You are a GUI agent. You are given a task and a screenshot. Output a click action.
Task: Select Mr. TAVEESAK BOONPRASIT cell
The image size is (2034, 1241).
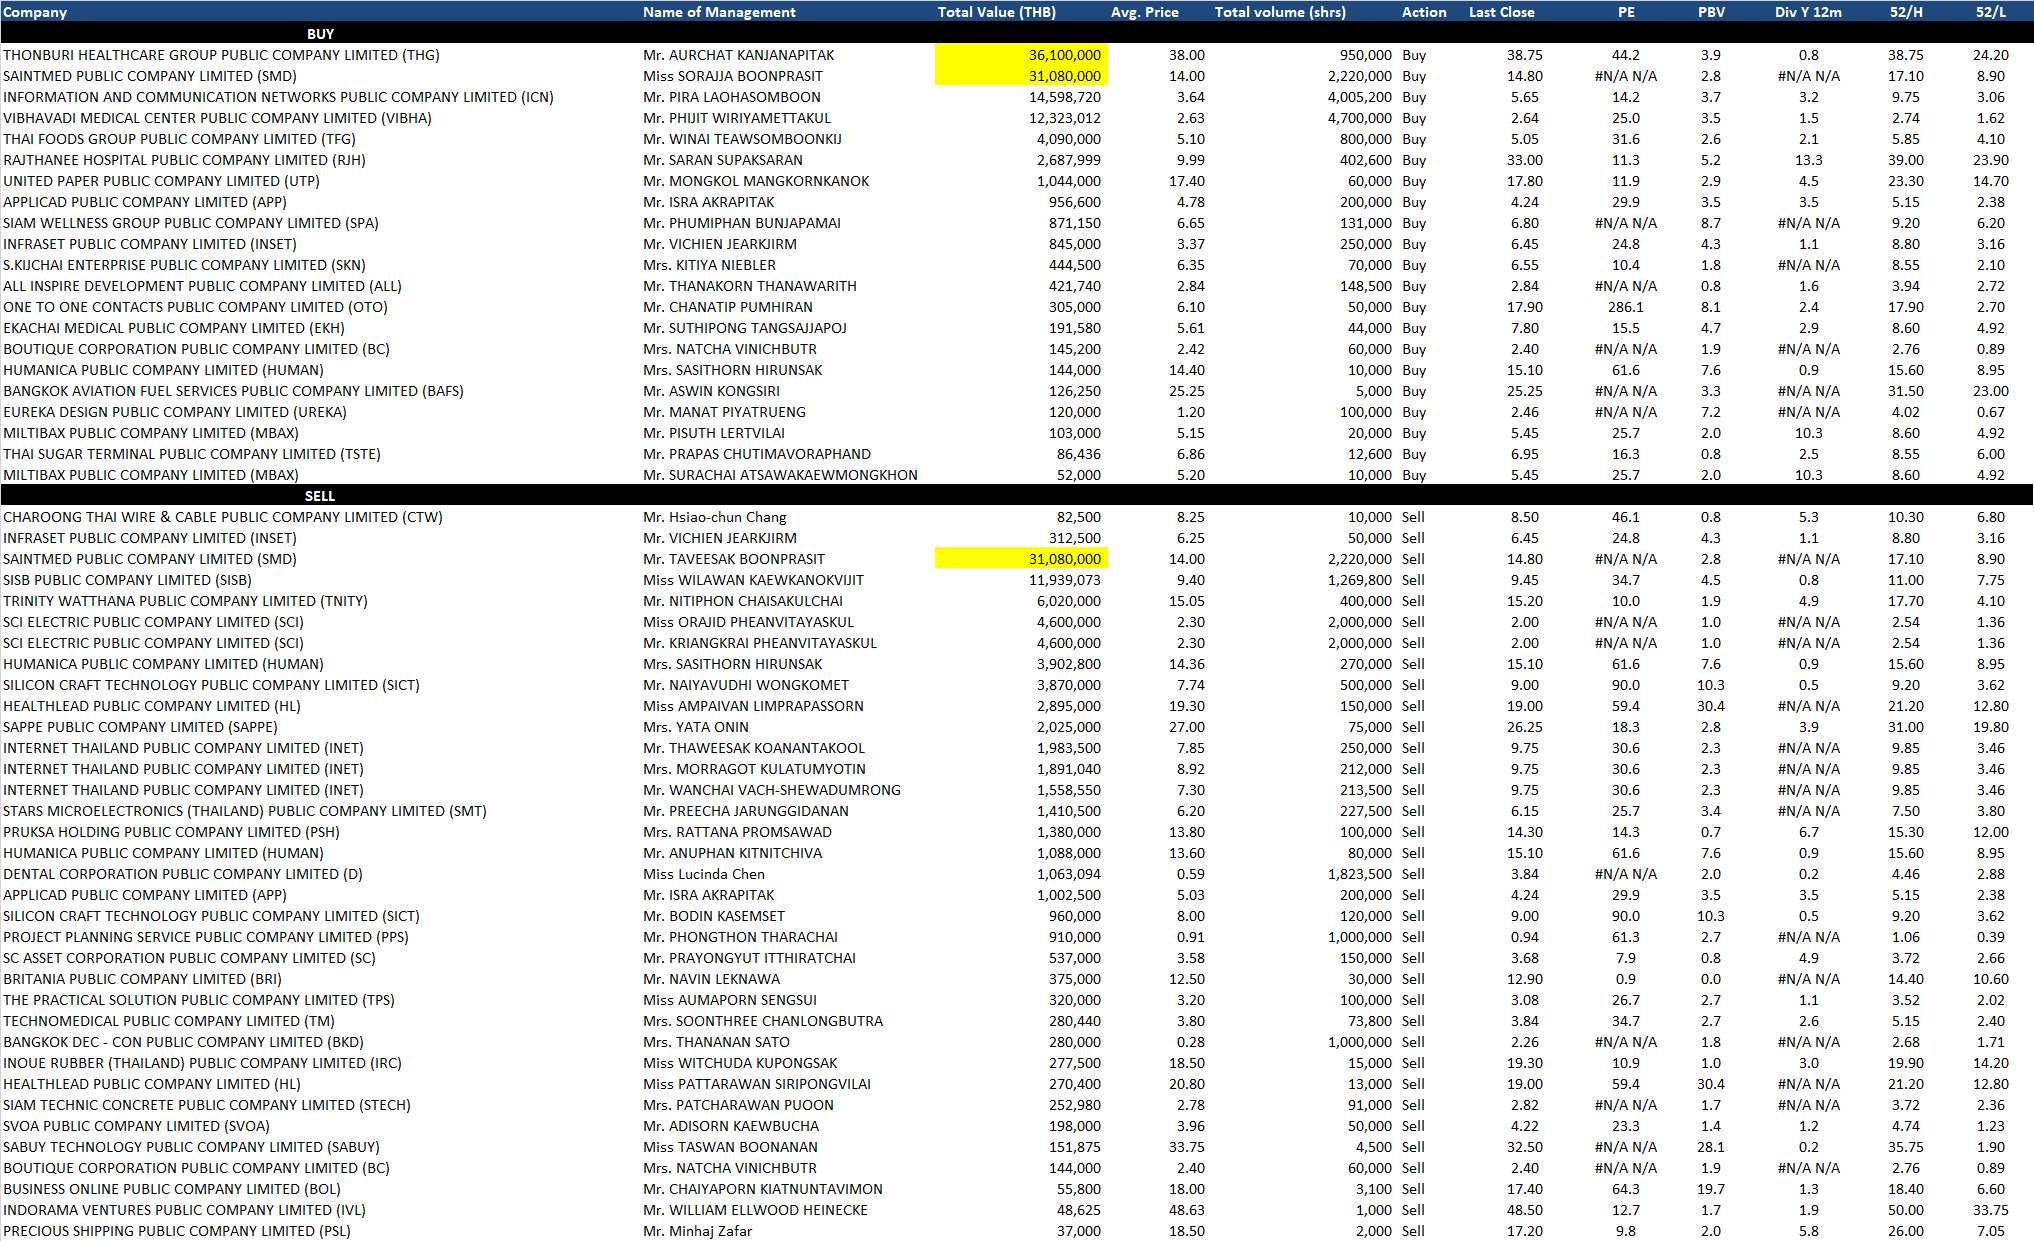pyautogui.click(x=734, y=559)
